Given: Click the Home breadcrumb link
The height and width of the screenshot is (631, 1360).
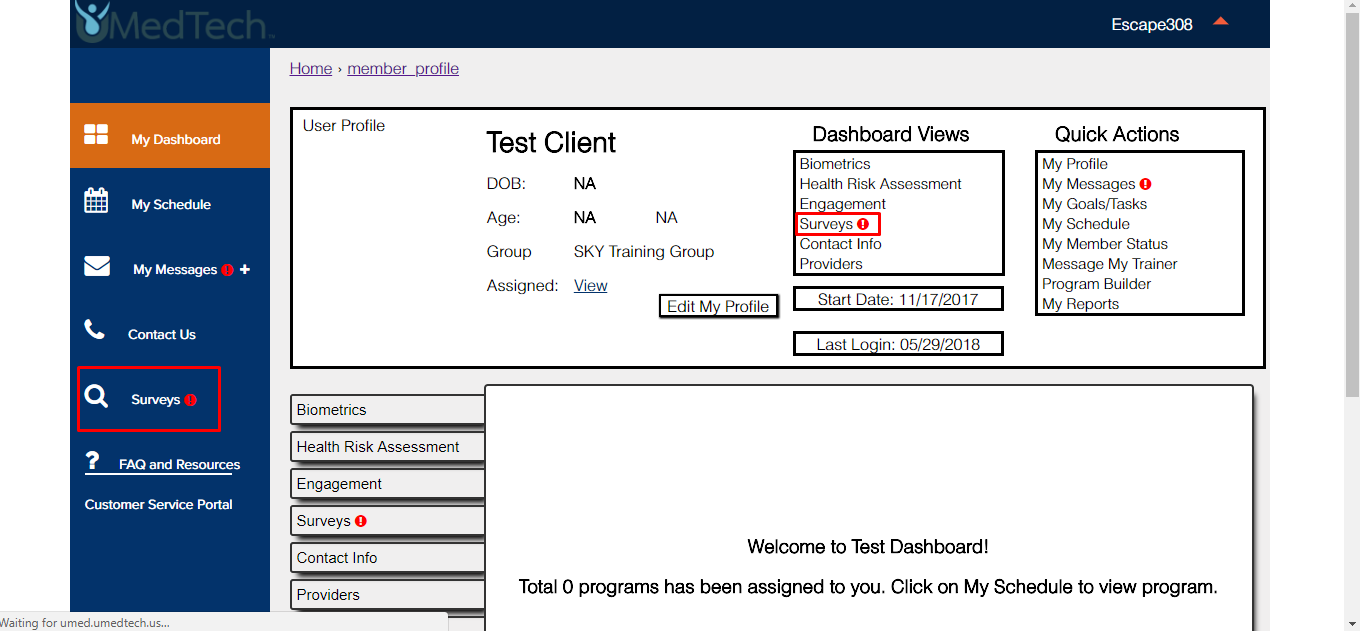Looking at the screenshot, I should pos(311,69).
